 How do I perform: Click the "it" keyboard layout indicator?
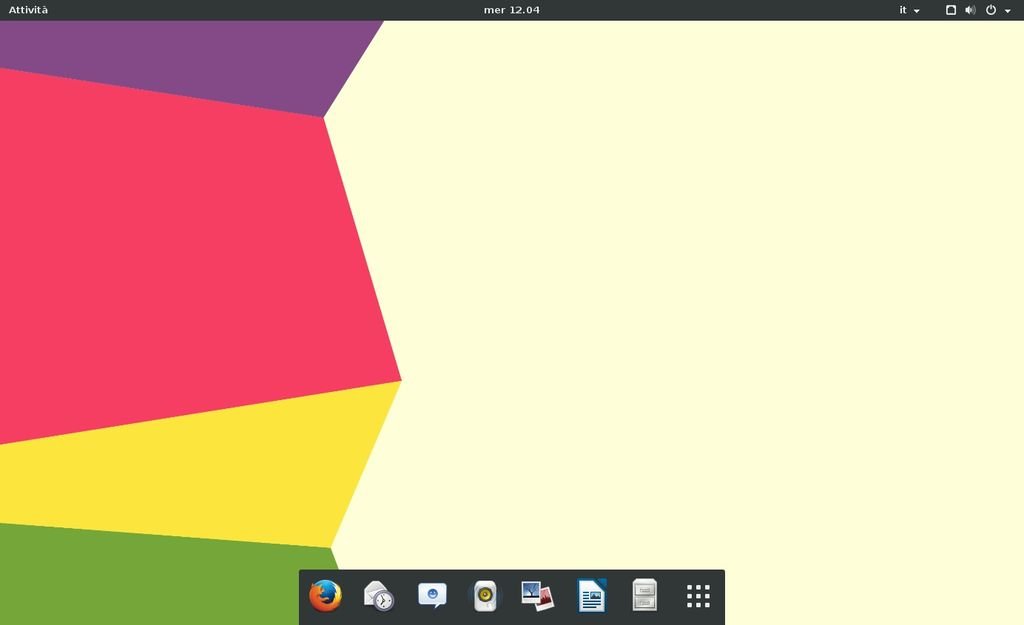[903, 10]
